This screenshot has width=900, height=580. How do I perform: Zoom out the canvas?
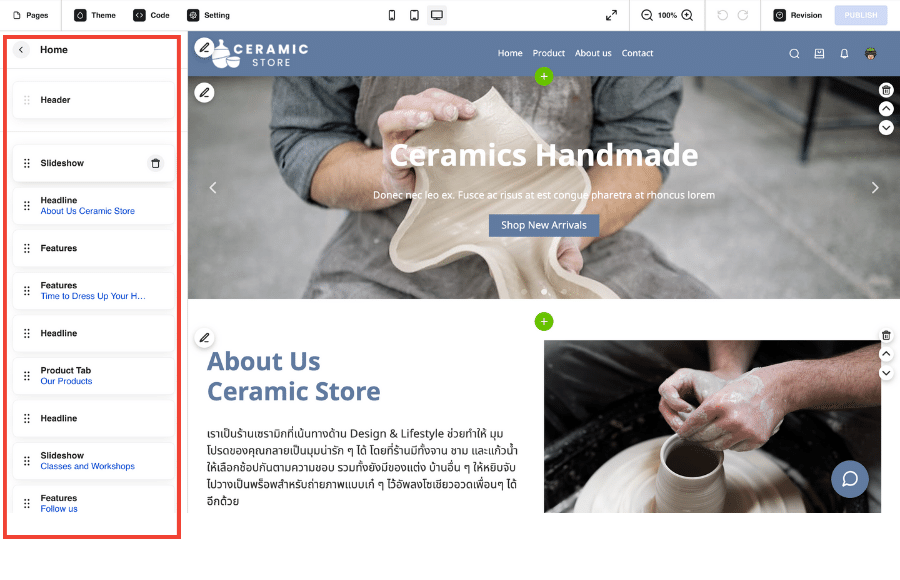[647, 16]
